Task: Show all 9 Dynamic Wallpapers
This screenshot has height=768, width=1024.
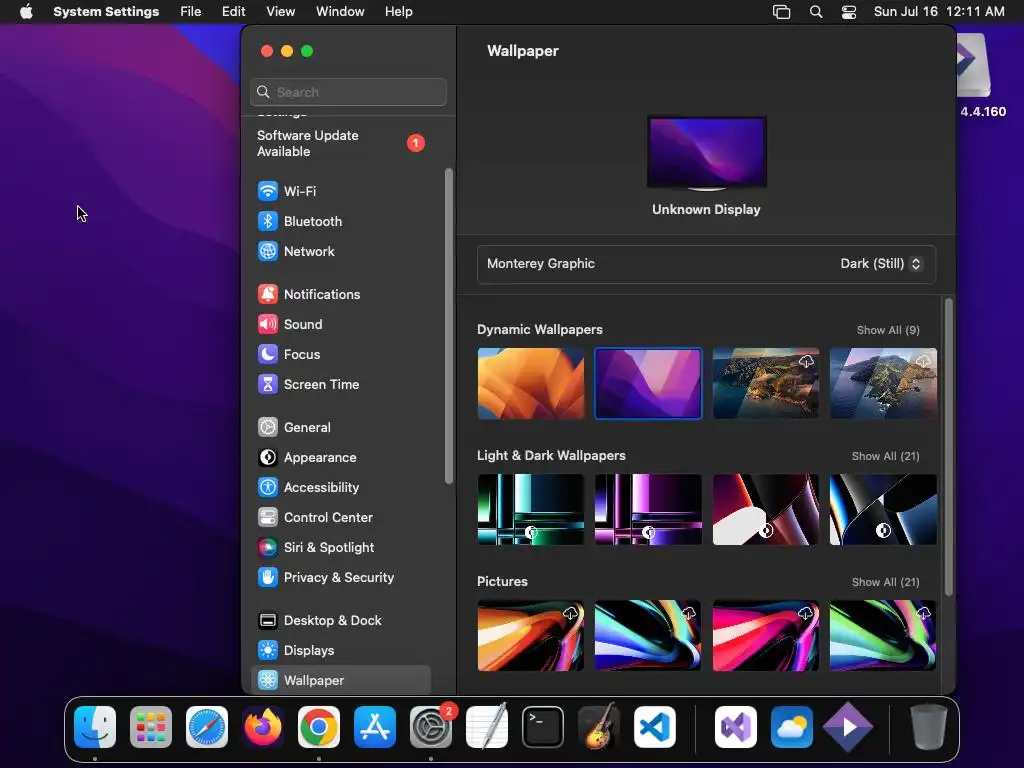Action: (x=888, y=330)
